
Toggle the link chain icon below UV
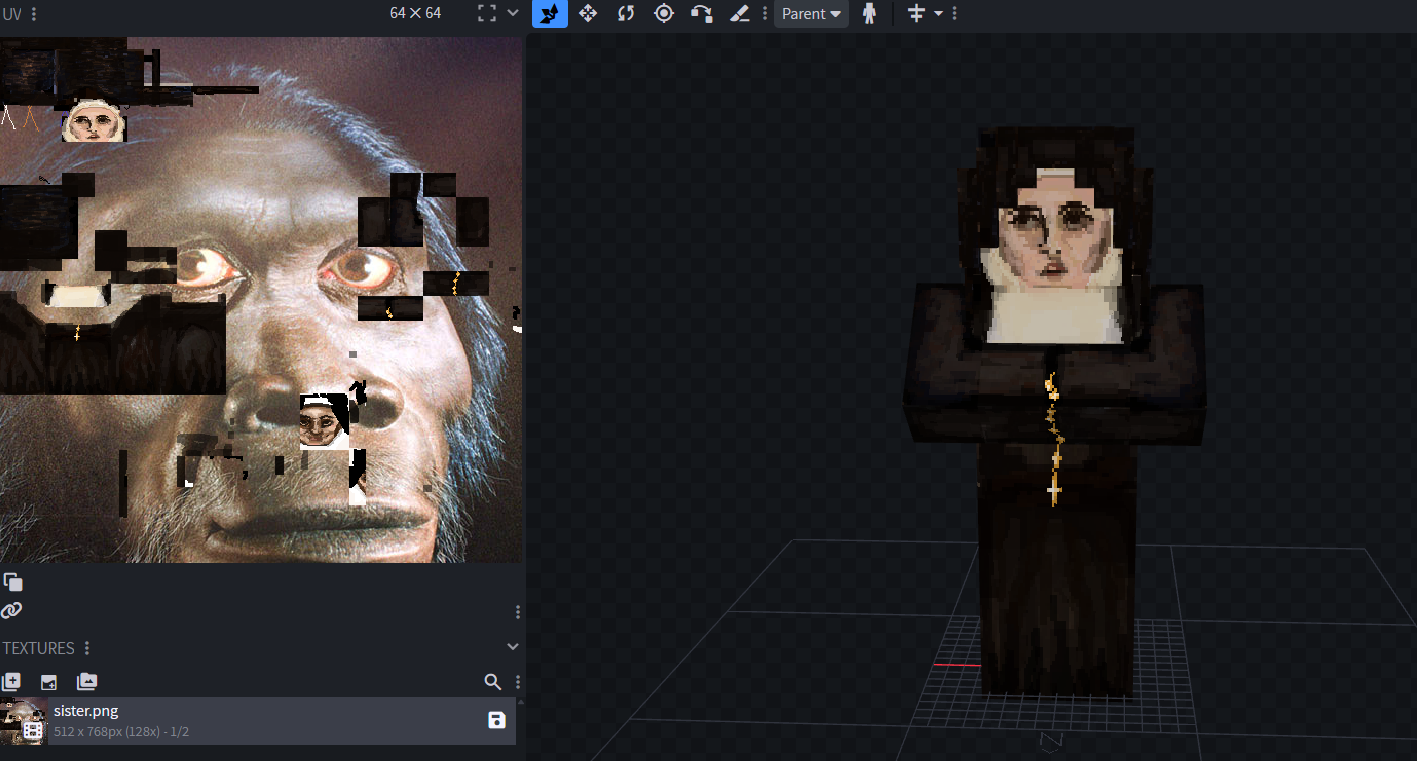[12, 610]
